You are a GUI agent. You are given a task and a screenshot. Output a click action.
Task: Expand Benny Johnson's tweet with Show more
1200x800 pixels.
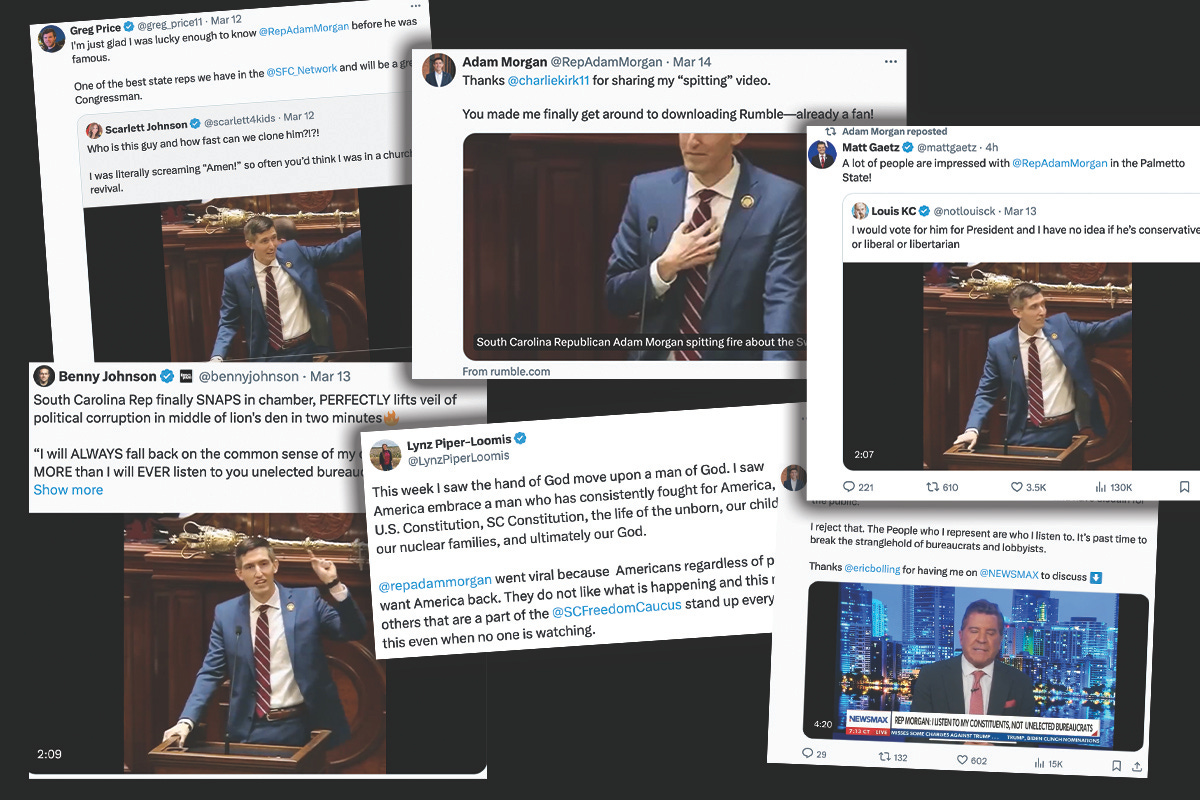68,489
